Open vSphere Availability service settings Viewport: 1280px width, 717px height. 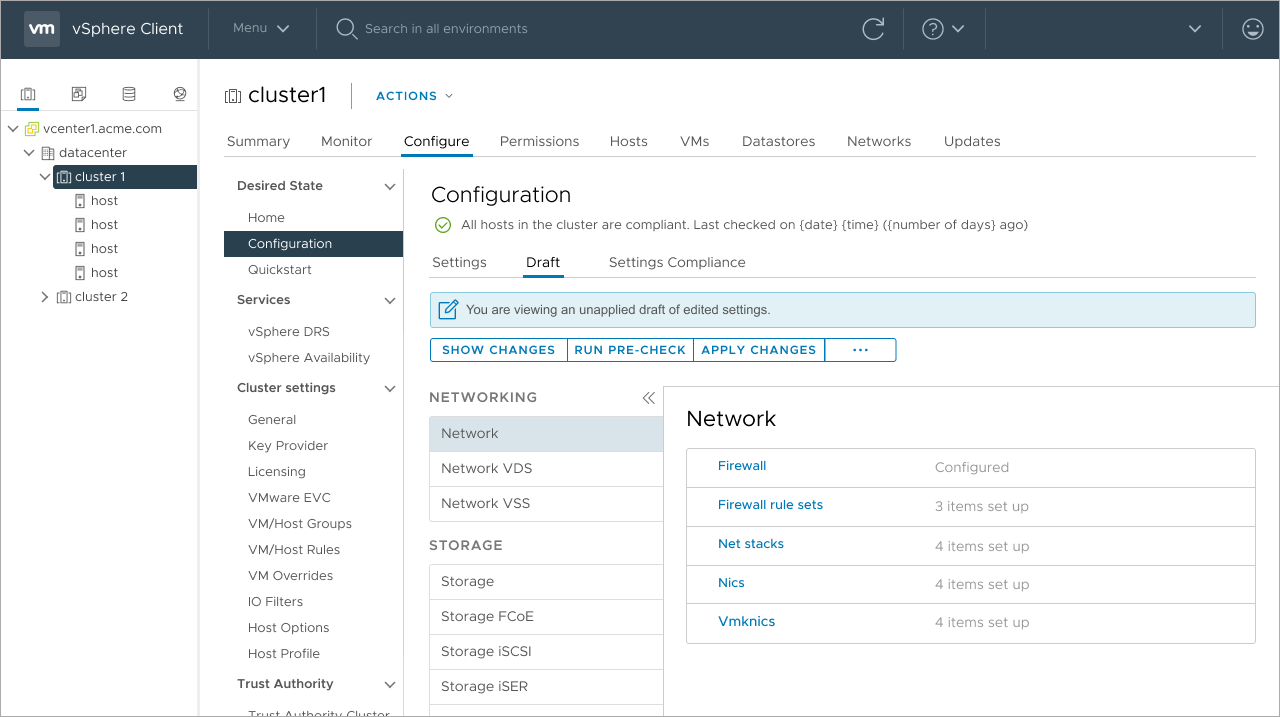click(x=309, y=358)
